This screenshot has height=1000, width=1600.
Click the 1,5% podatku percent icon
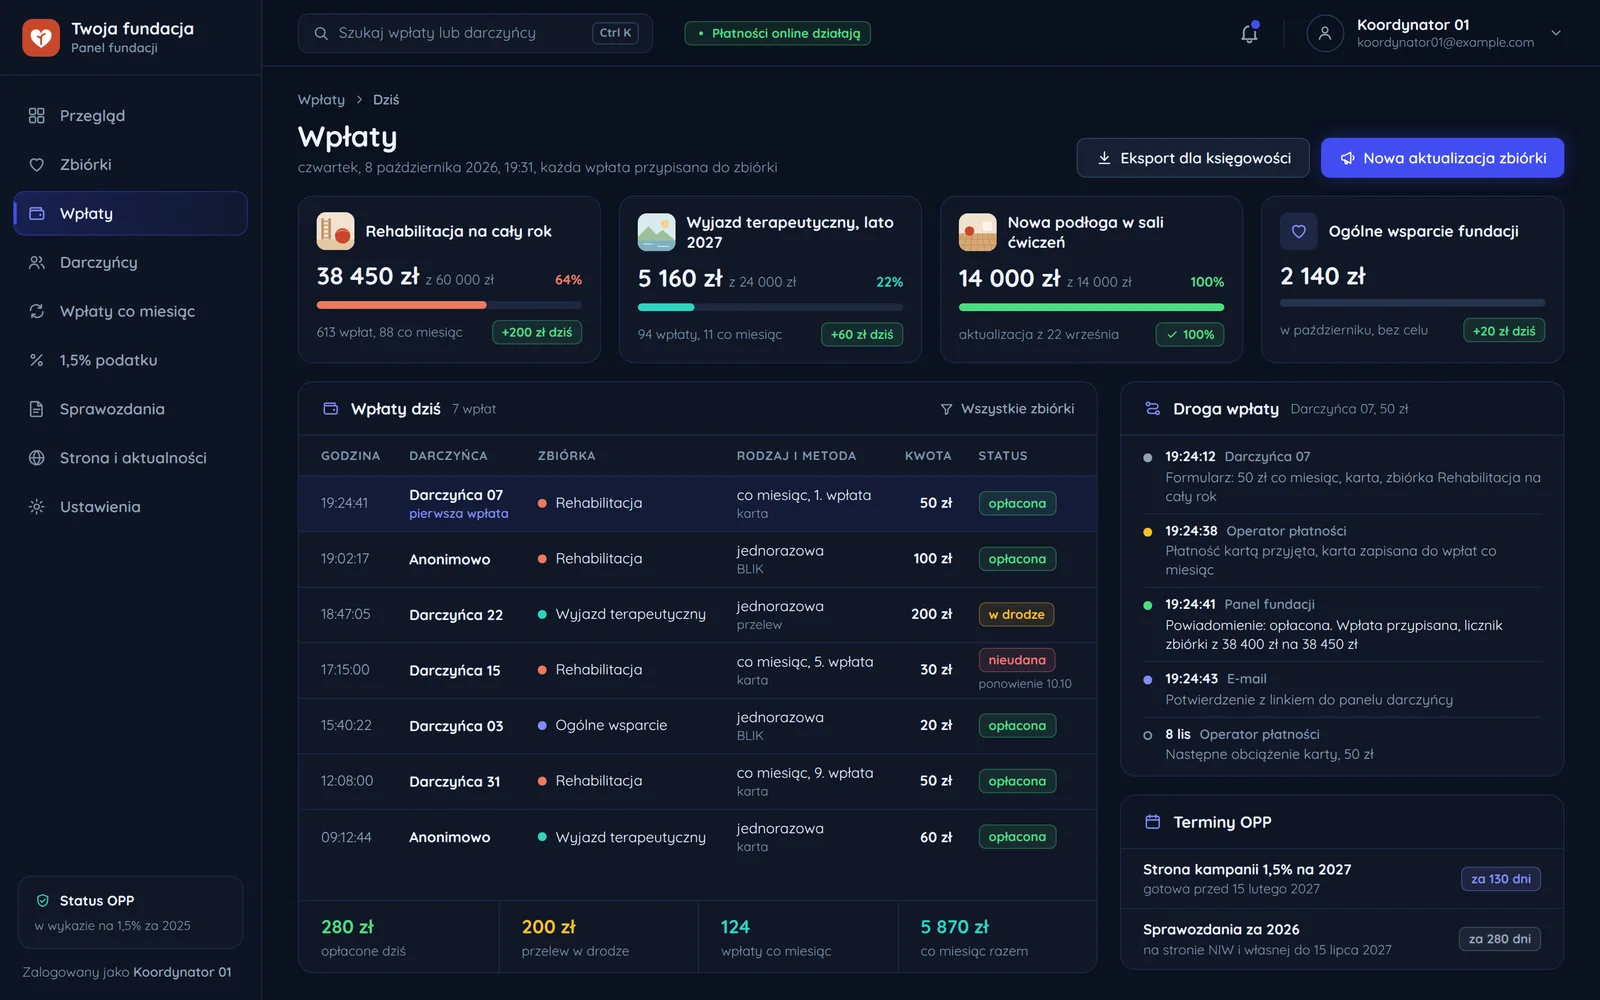click(x=37, y=361)
